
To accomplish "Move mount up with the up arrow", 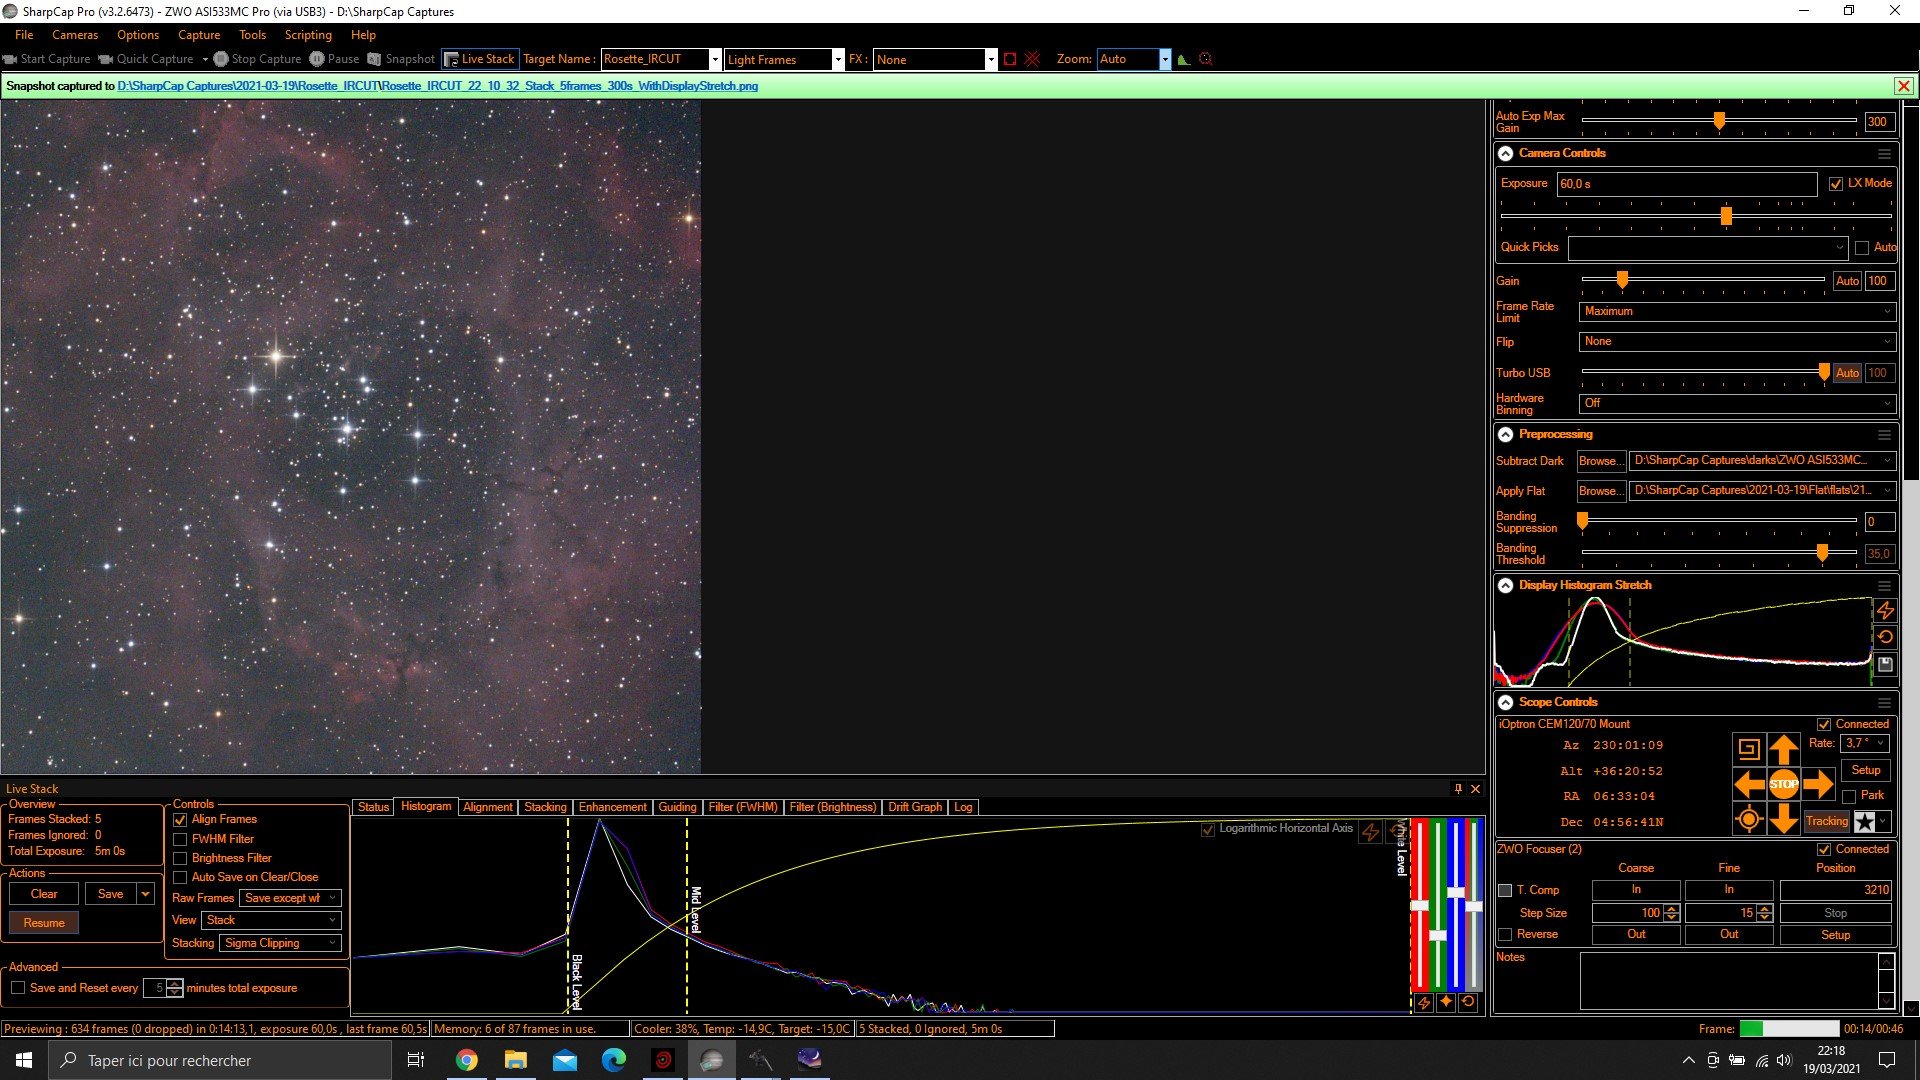I will (x=1784, y=748).
